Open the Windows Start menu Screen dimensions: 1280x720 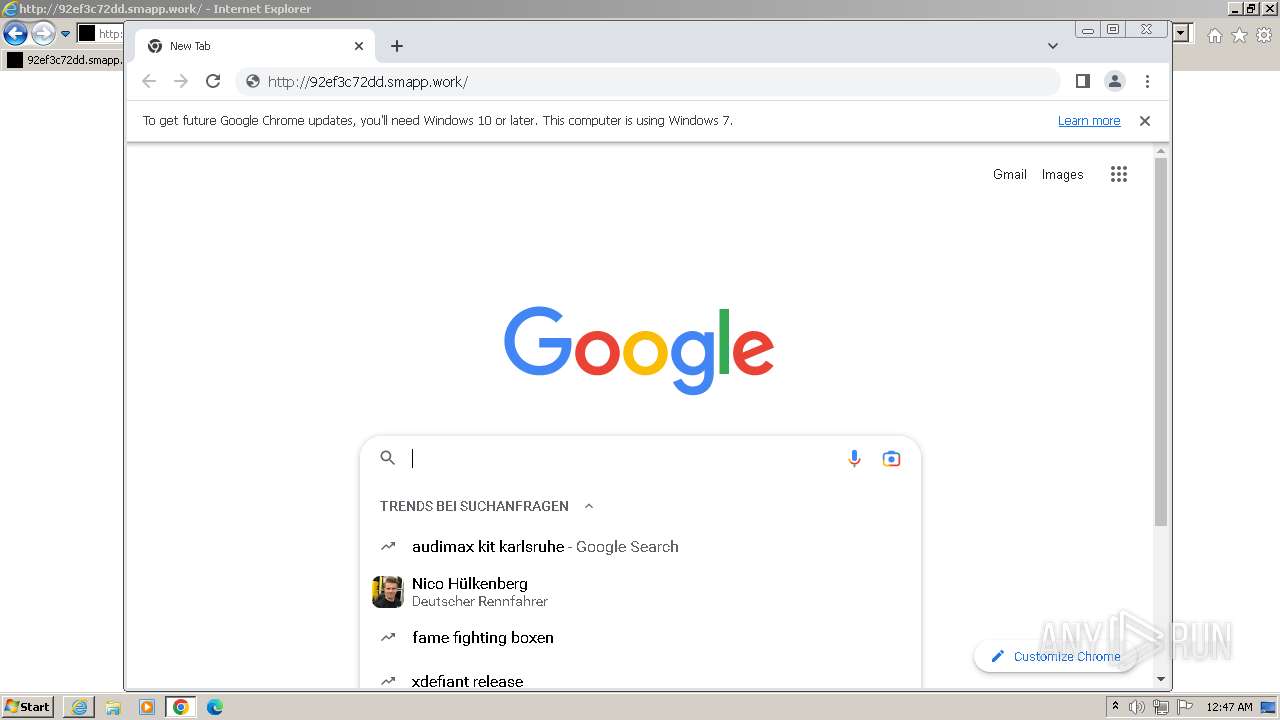pos(27,707)
